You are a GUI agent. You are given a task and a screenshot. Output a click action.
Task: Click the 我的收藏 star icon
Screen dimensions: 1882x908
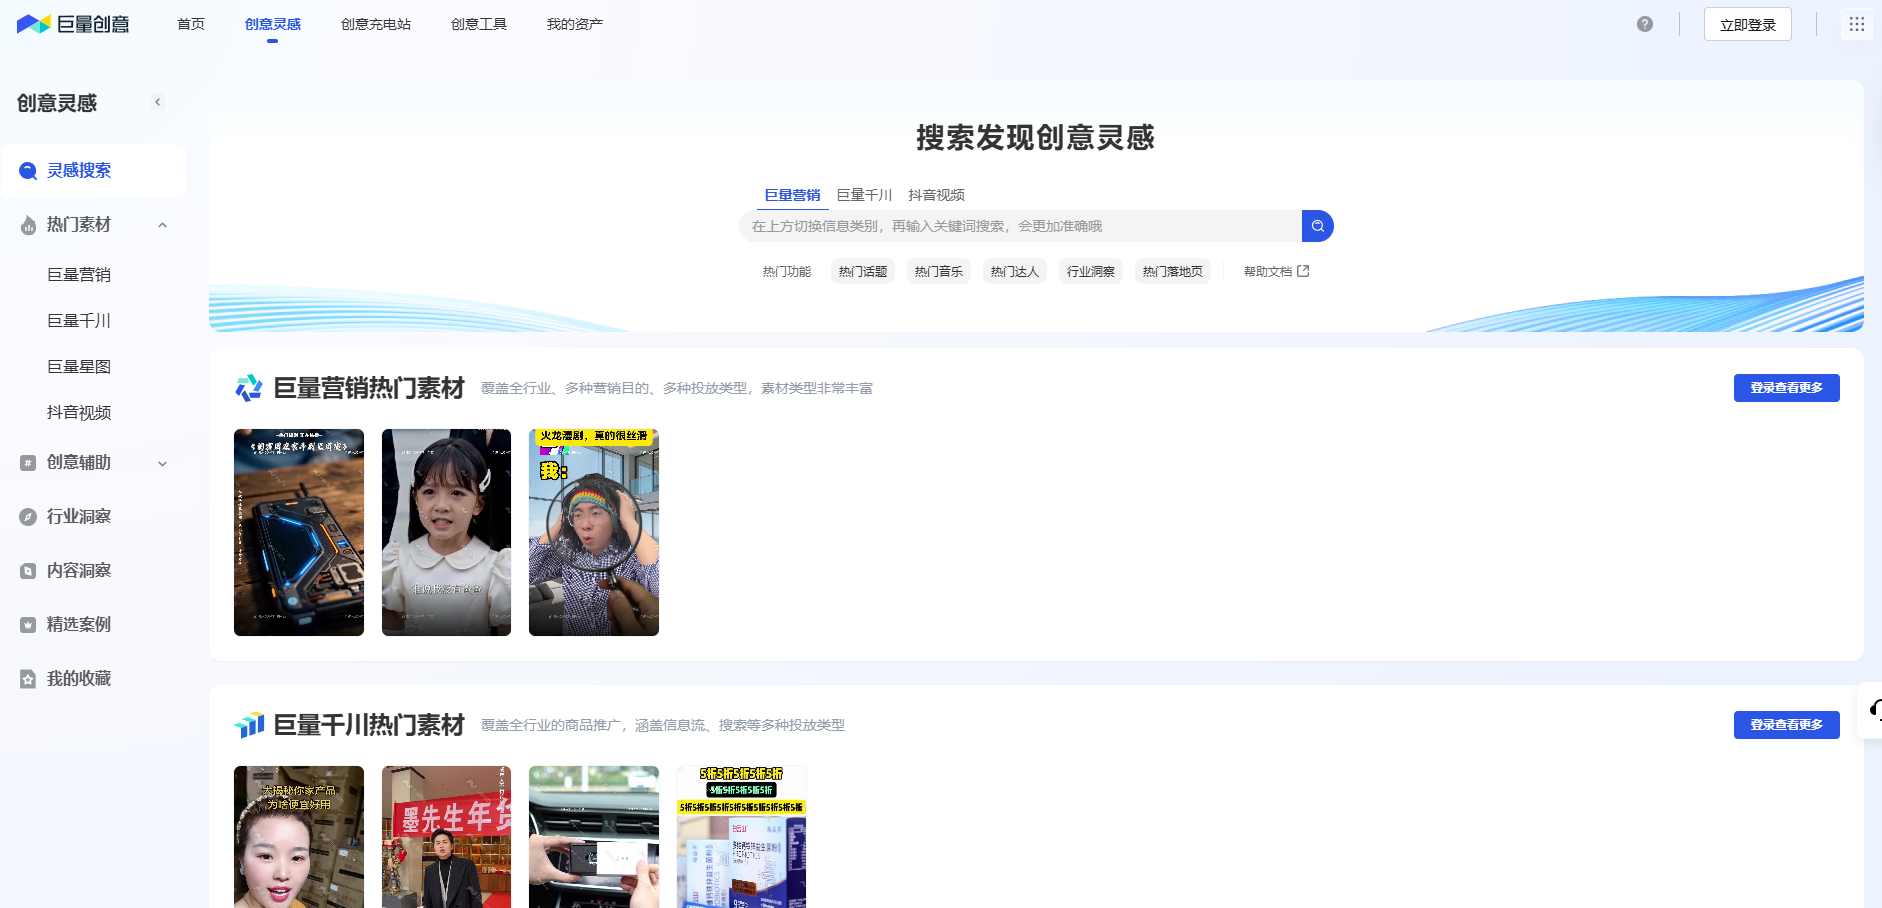28,679
